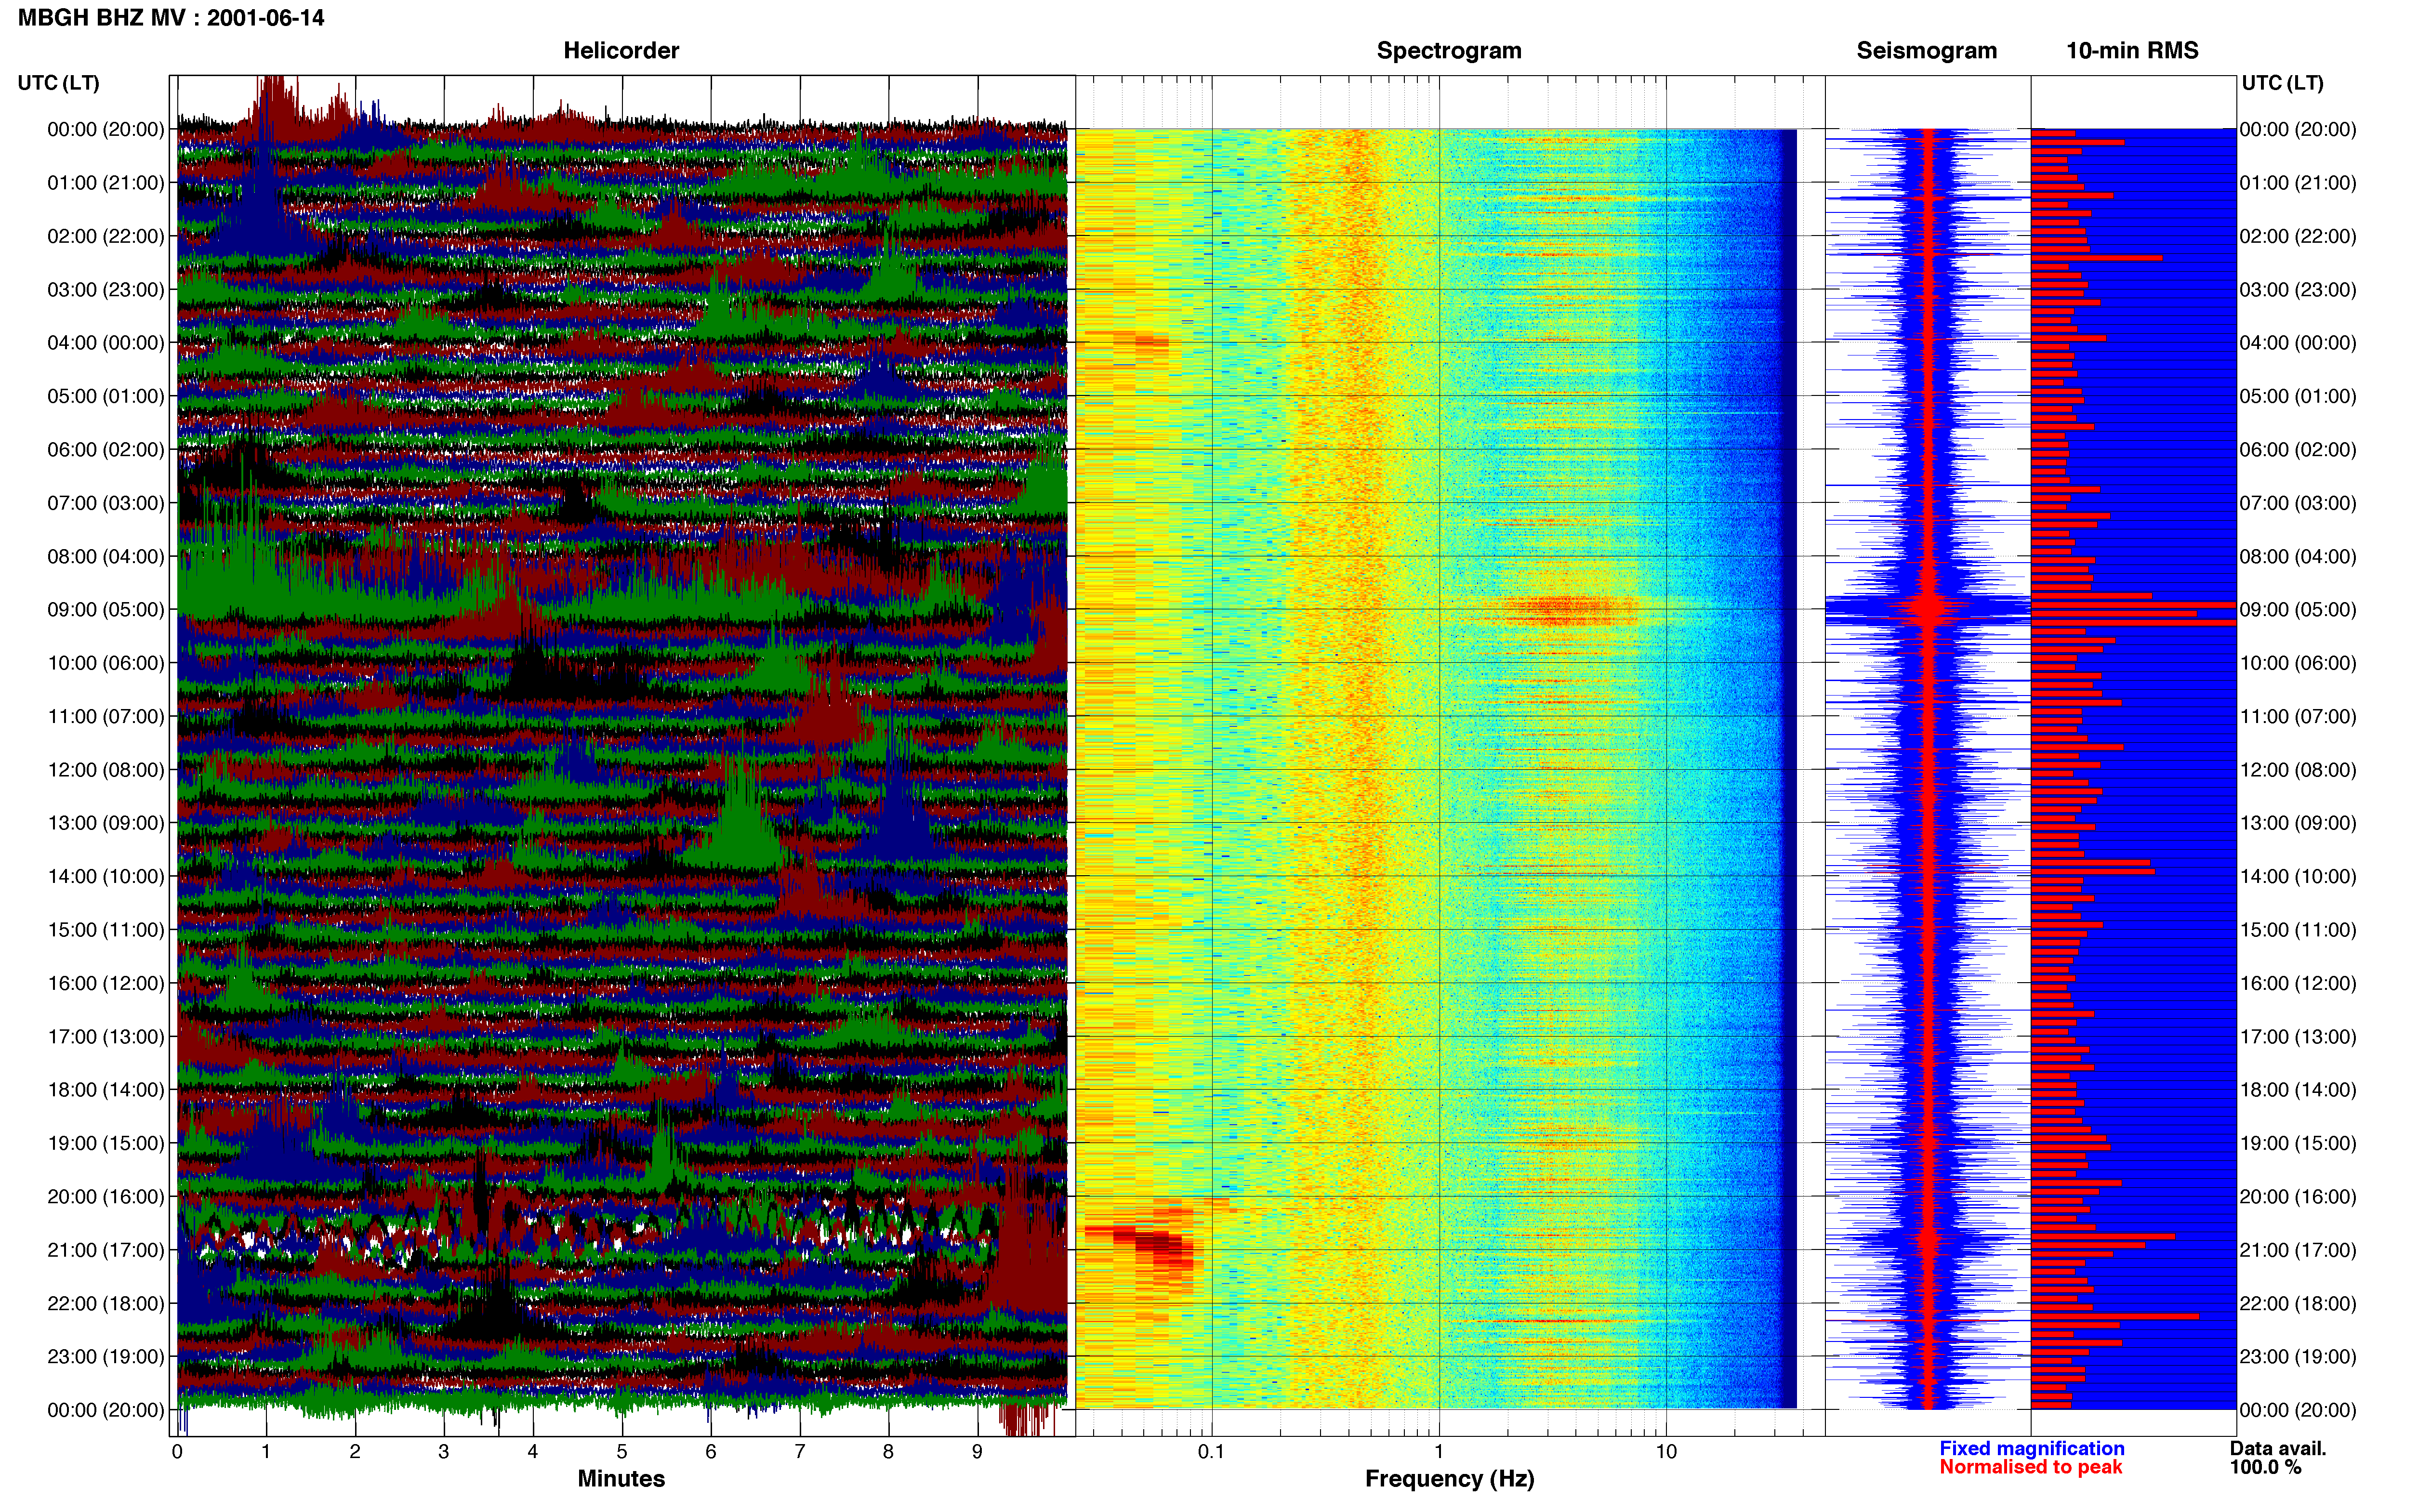Select the 'Helicorder' panel heading
Image resolution: width=2418 pixels, height=1512 pixels.
click(x=621, y=51)
